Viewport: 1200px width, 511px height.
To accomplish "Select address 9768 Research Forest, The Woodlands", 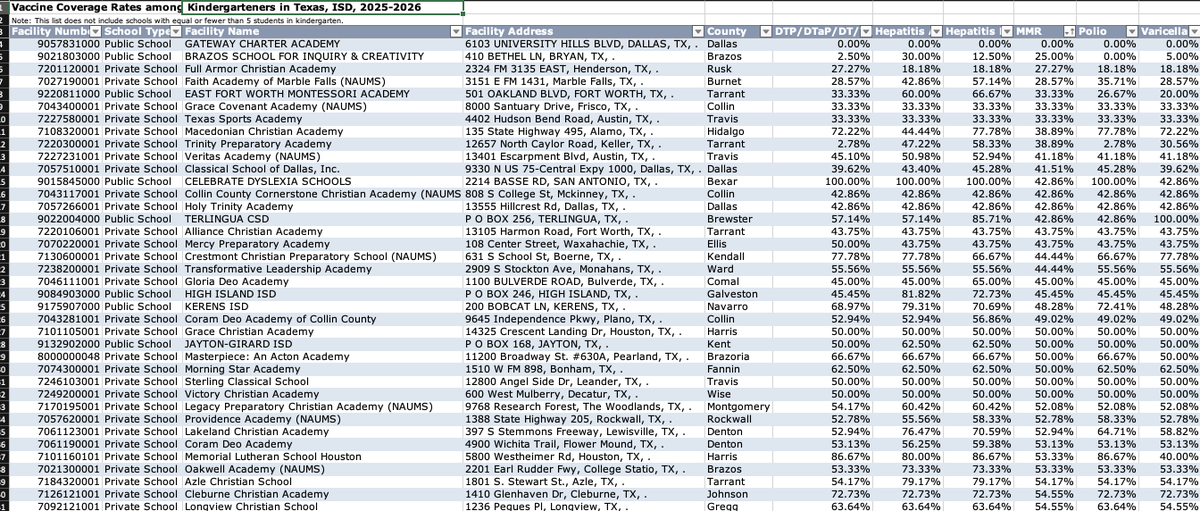I will coord(584,406).
